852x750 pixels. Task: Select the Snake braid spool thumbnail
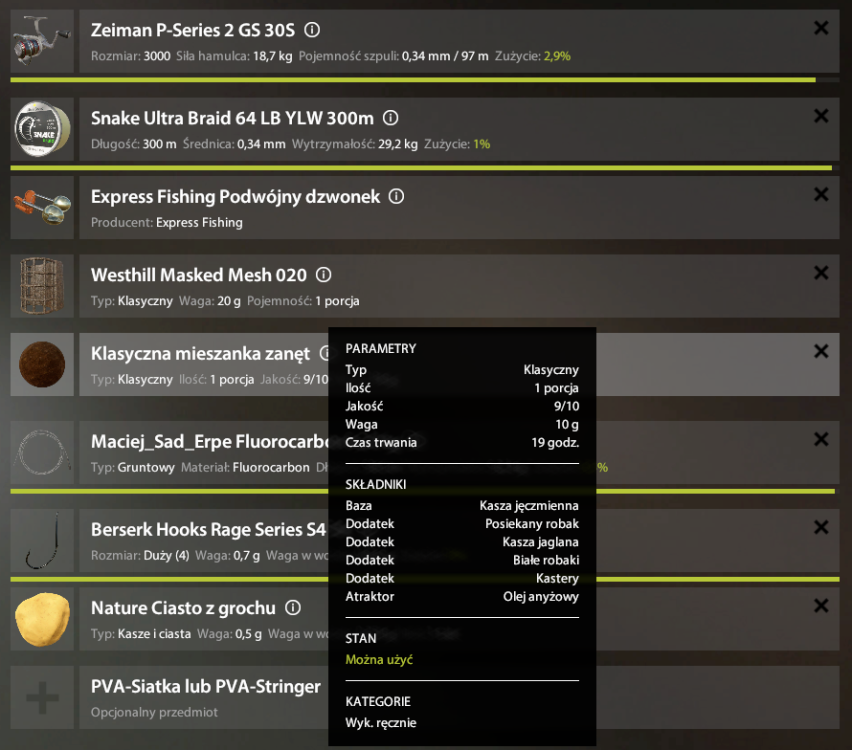[42, 129]
